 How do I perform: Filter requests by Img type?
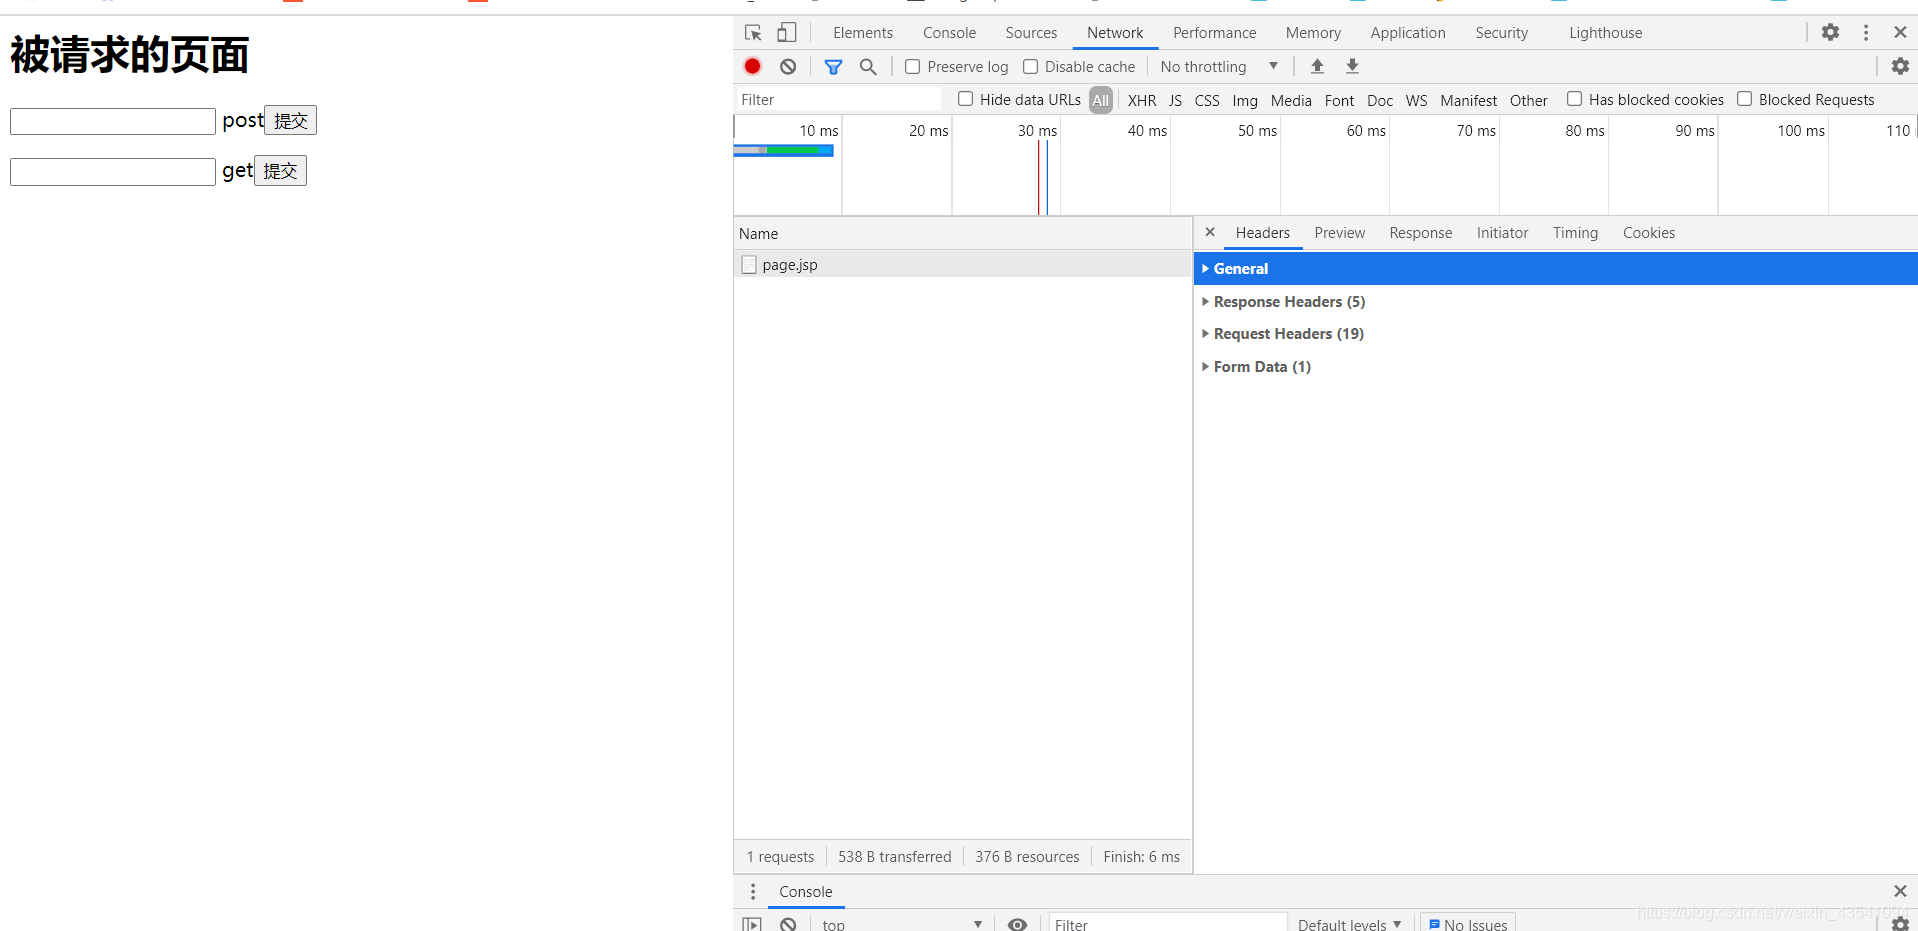pyautogui.click(x=1244, y=100)
